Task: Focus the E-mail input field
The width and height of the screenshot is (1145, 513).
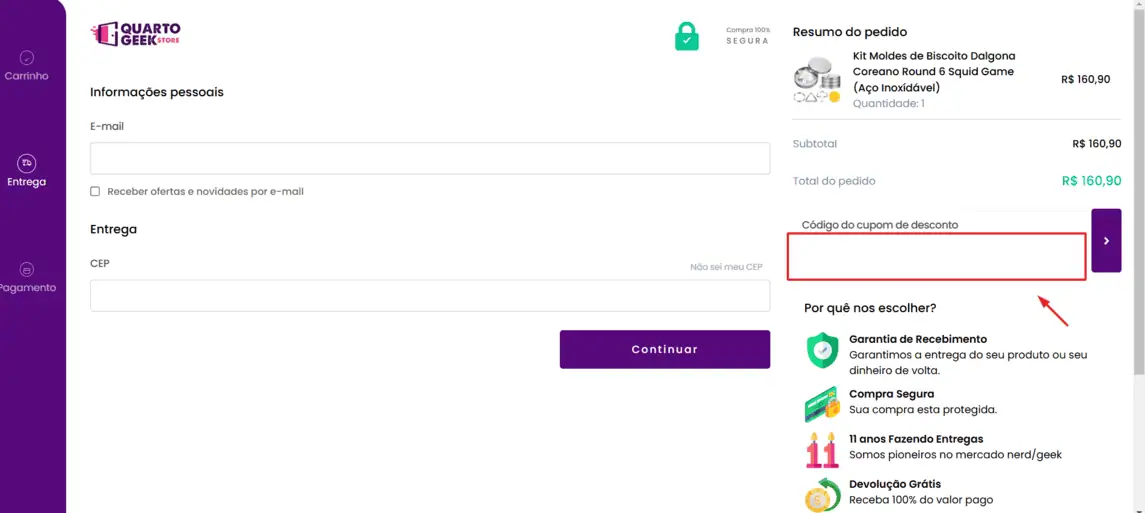Action: (x=430, y=158)
